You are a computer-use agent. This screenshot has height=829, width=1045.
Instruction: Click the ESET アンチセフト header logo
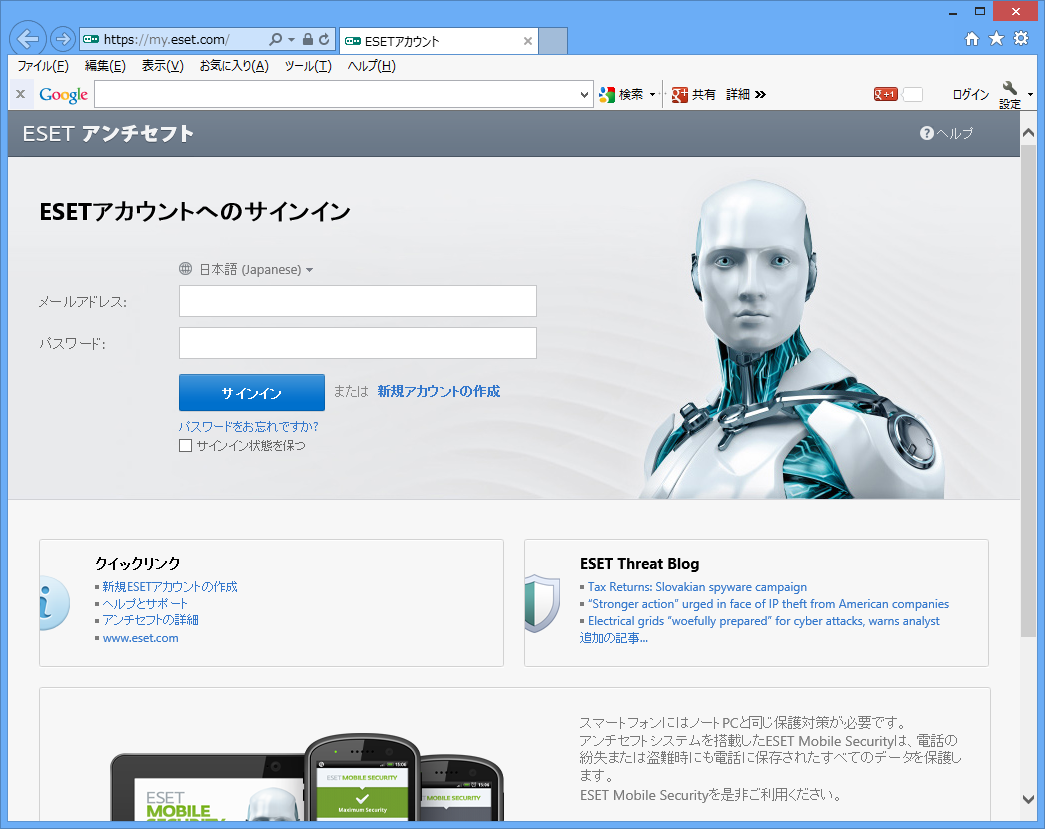click(x=108, y=133)
